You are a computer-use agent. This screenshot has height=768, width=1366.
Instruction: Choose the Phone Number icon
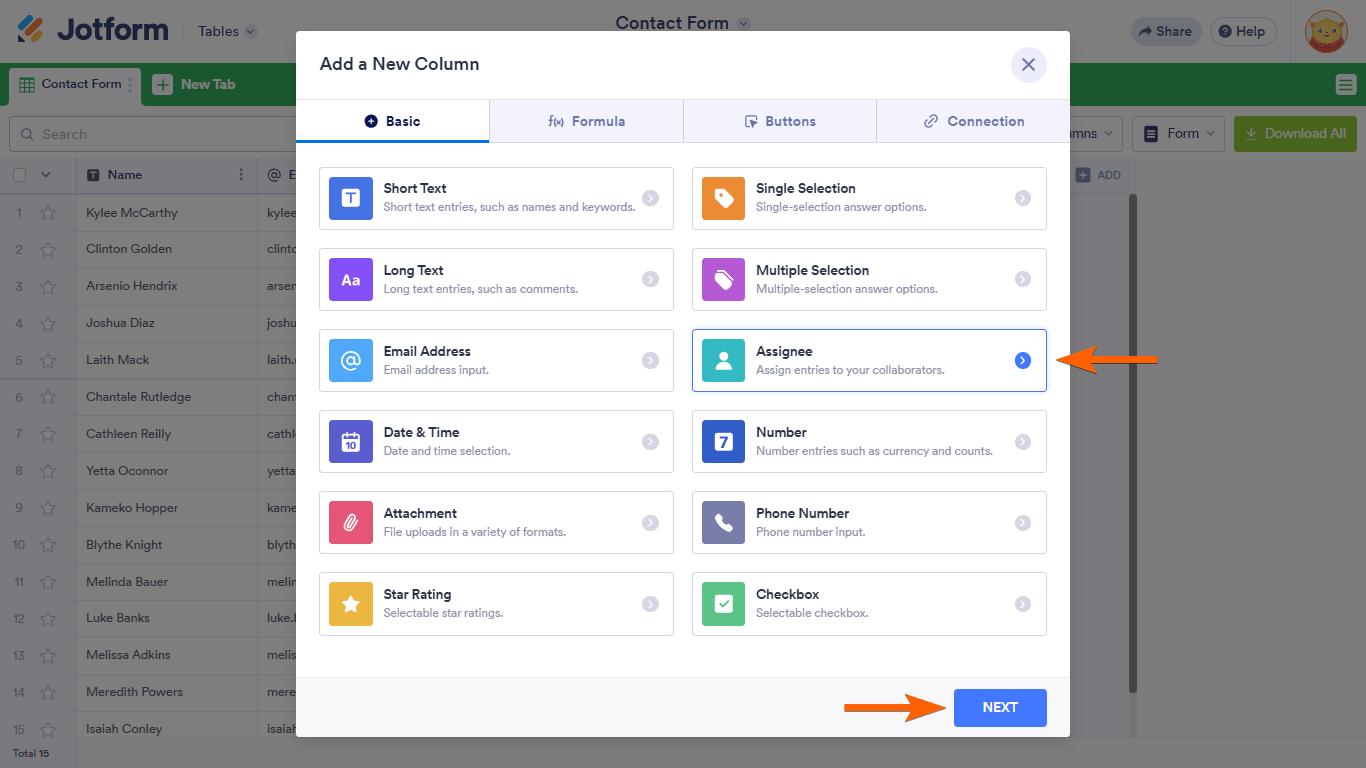723,523
